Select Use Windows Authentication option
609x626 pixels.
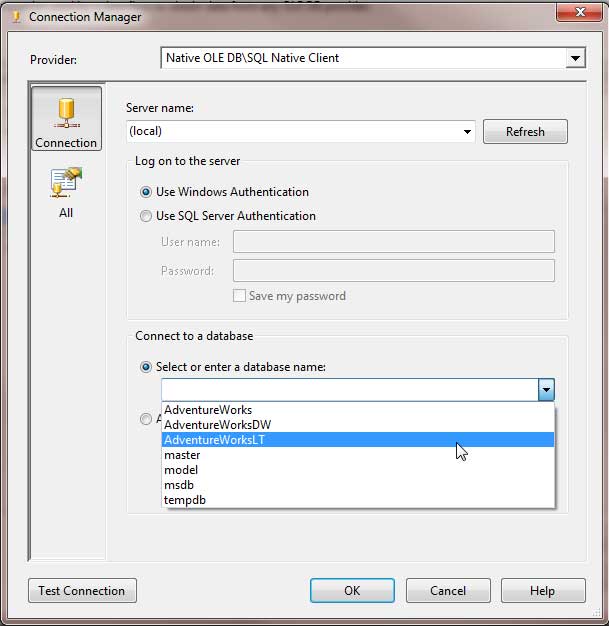[x=147, y=192]
